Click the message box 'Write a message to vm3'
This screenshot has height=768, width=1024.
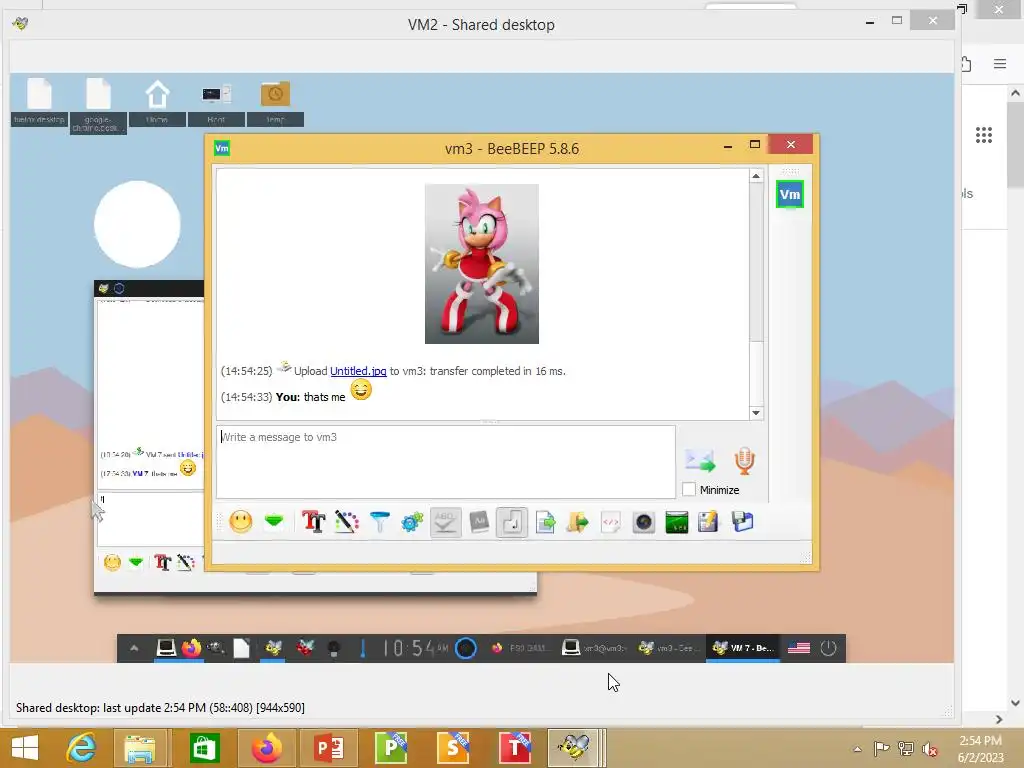(446, 462)
